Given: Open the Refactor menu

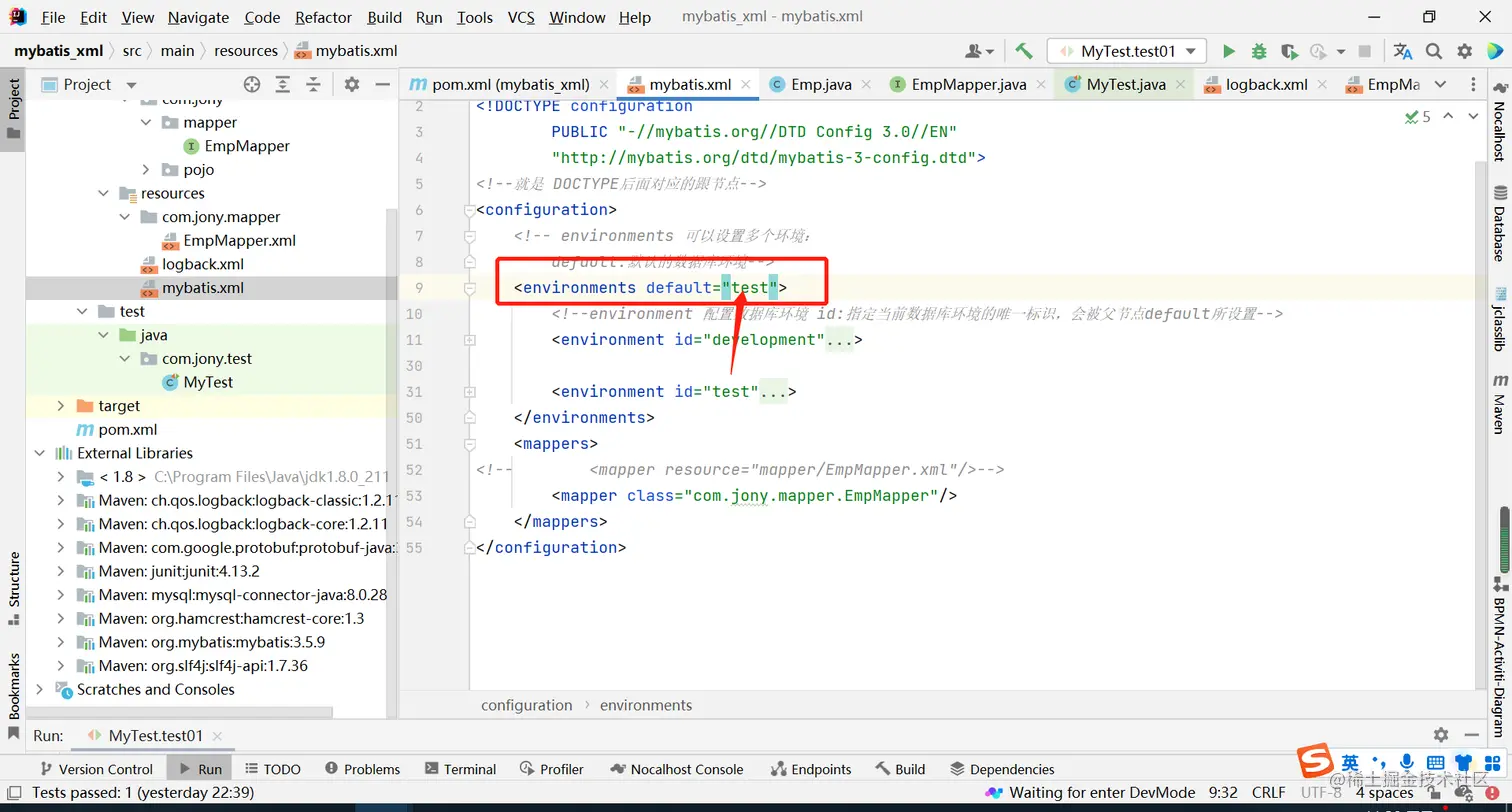Looking at the screenshot, I should pos(323,17).
